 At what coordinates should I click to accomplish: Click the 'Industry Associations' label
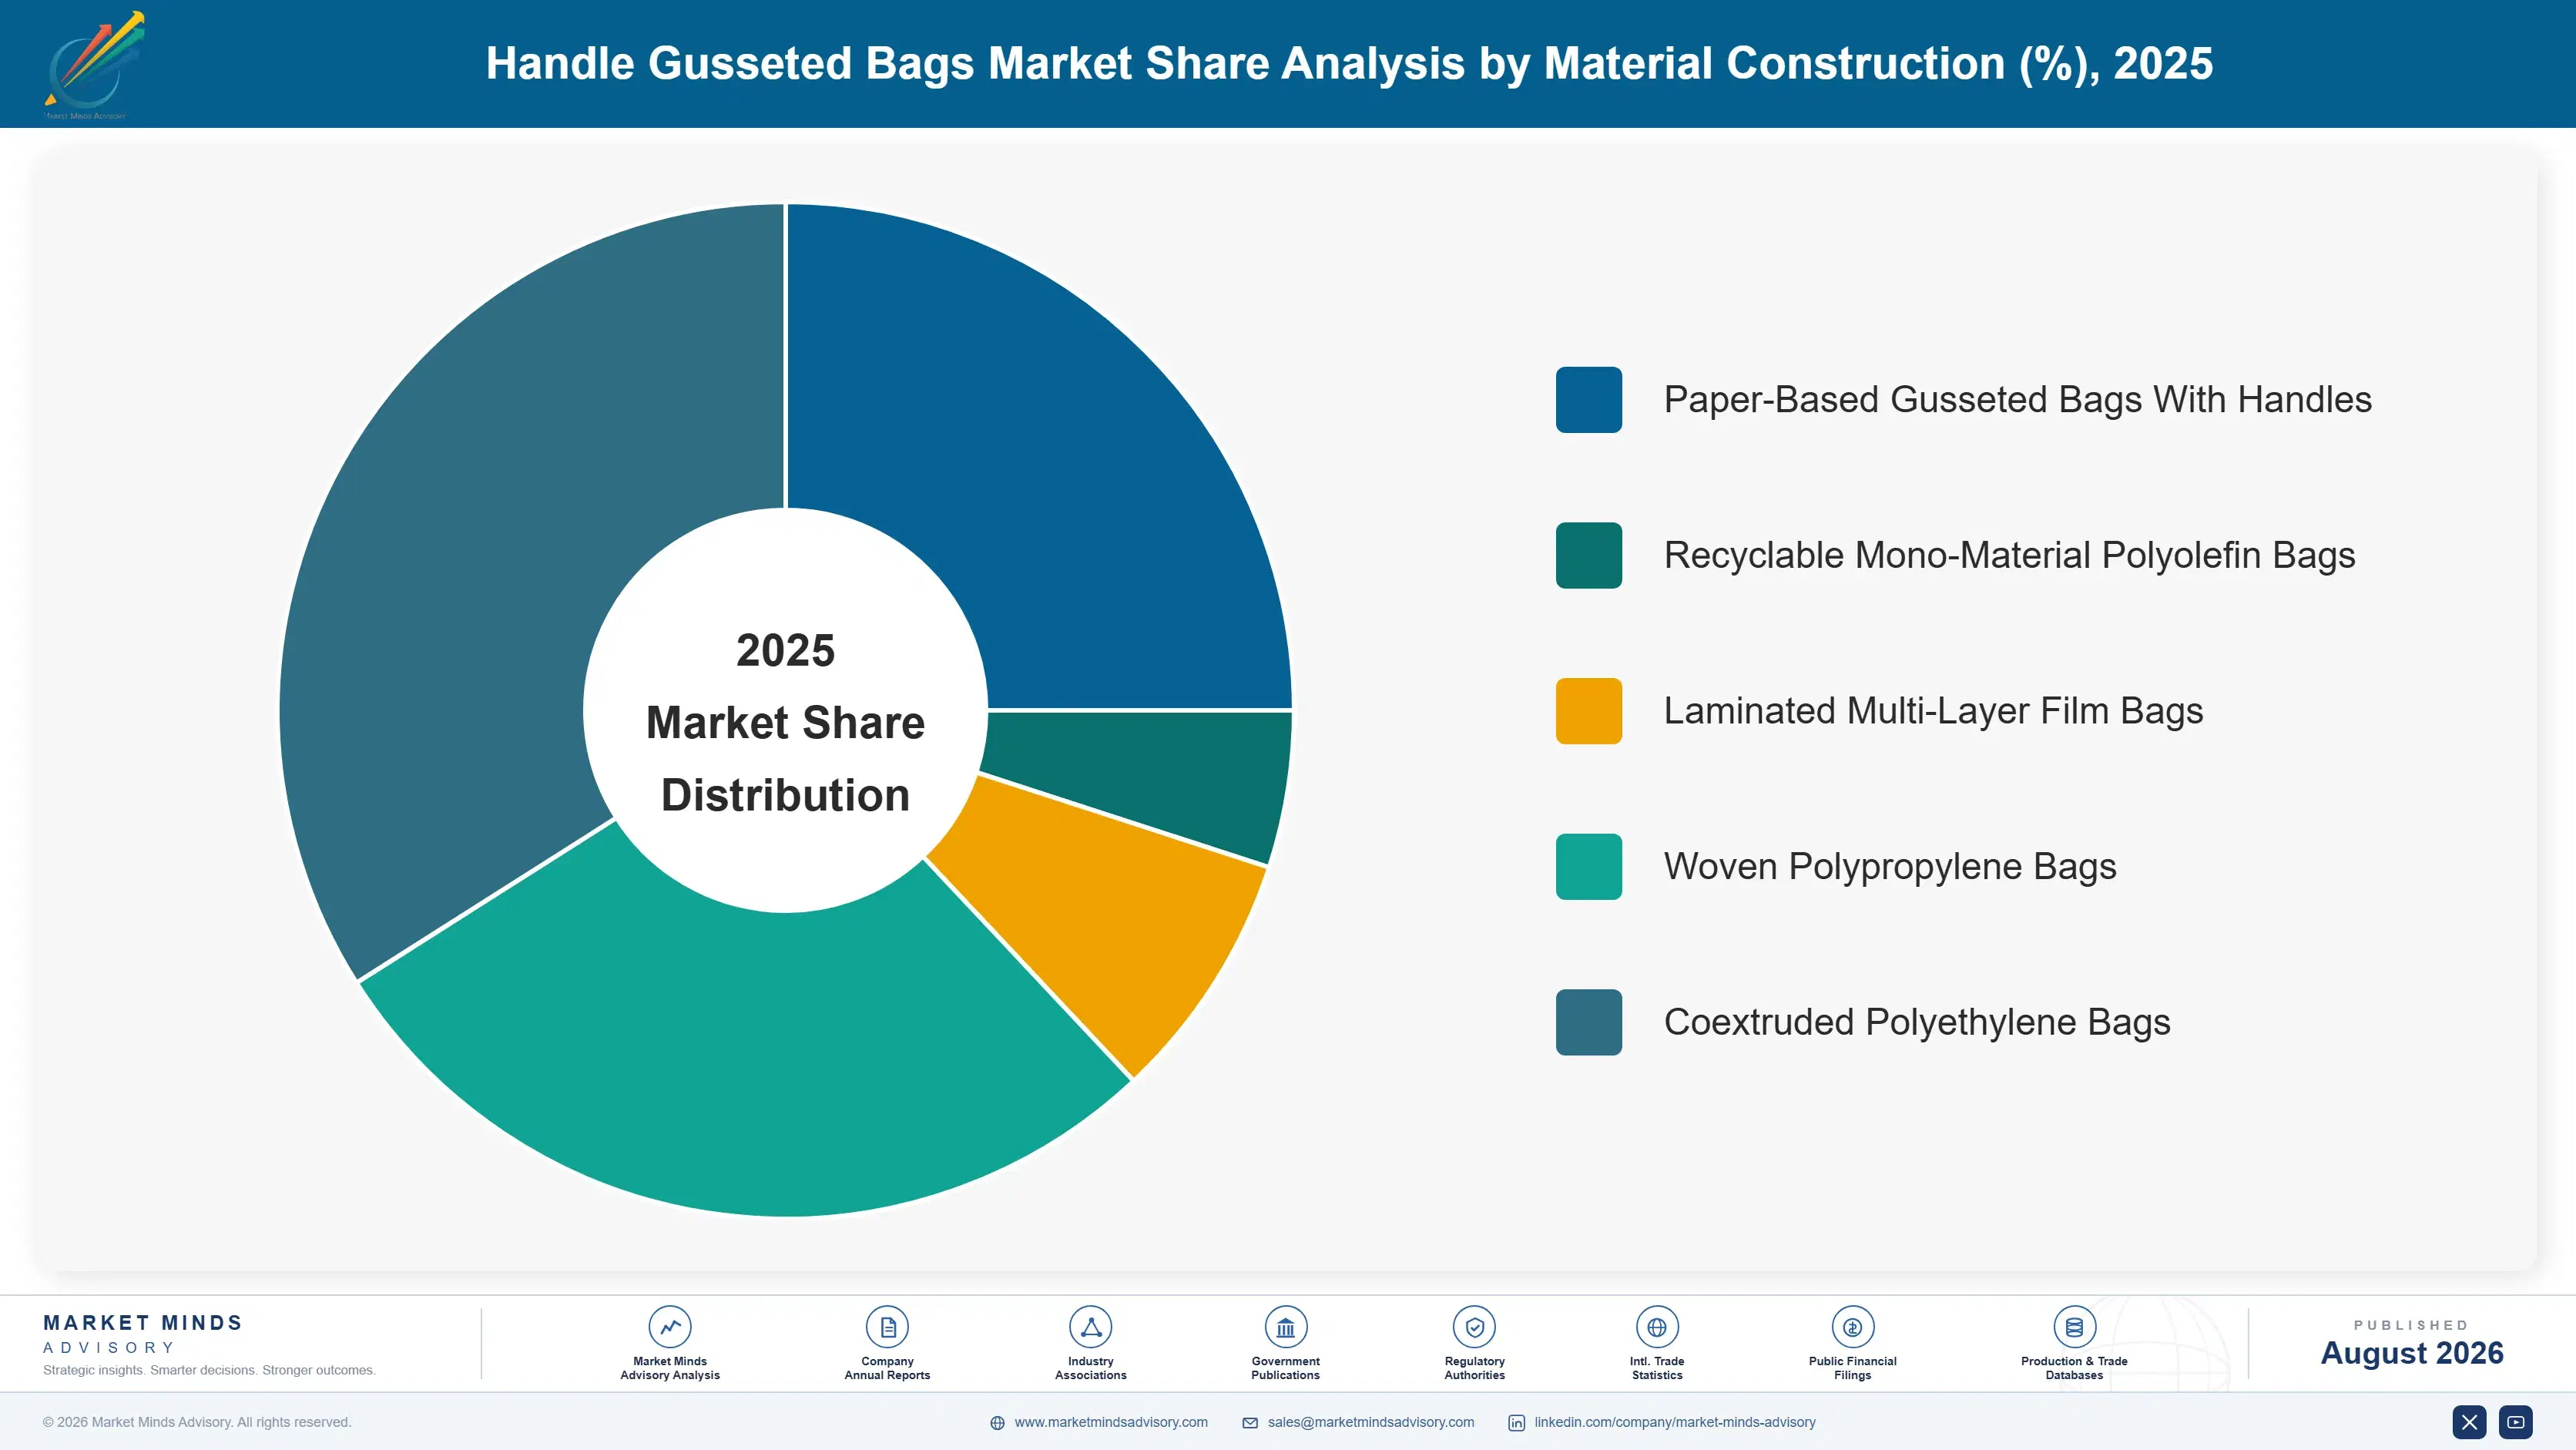pos(1090,1368)
